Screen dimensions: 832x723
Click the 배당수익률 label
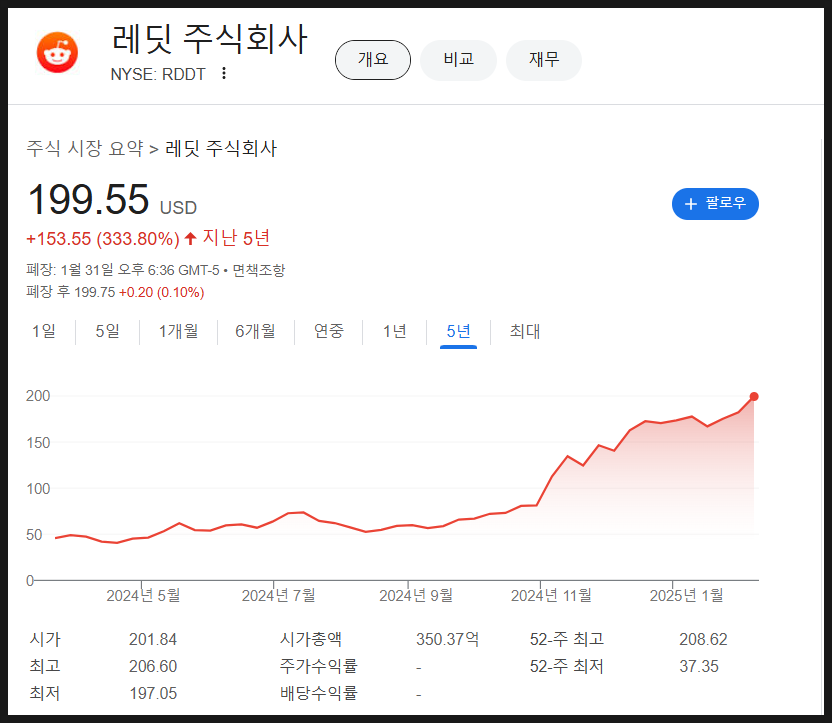tap(319, 693)
